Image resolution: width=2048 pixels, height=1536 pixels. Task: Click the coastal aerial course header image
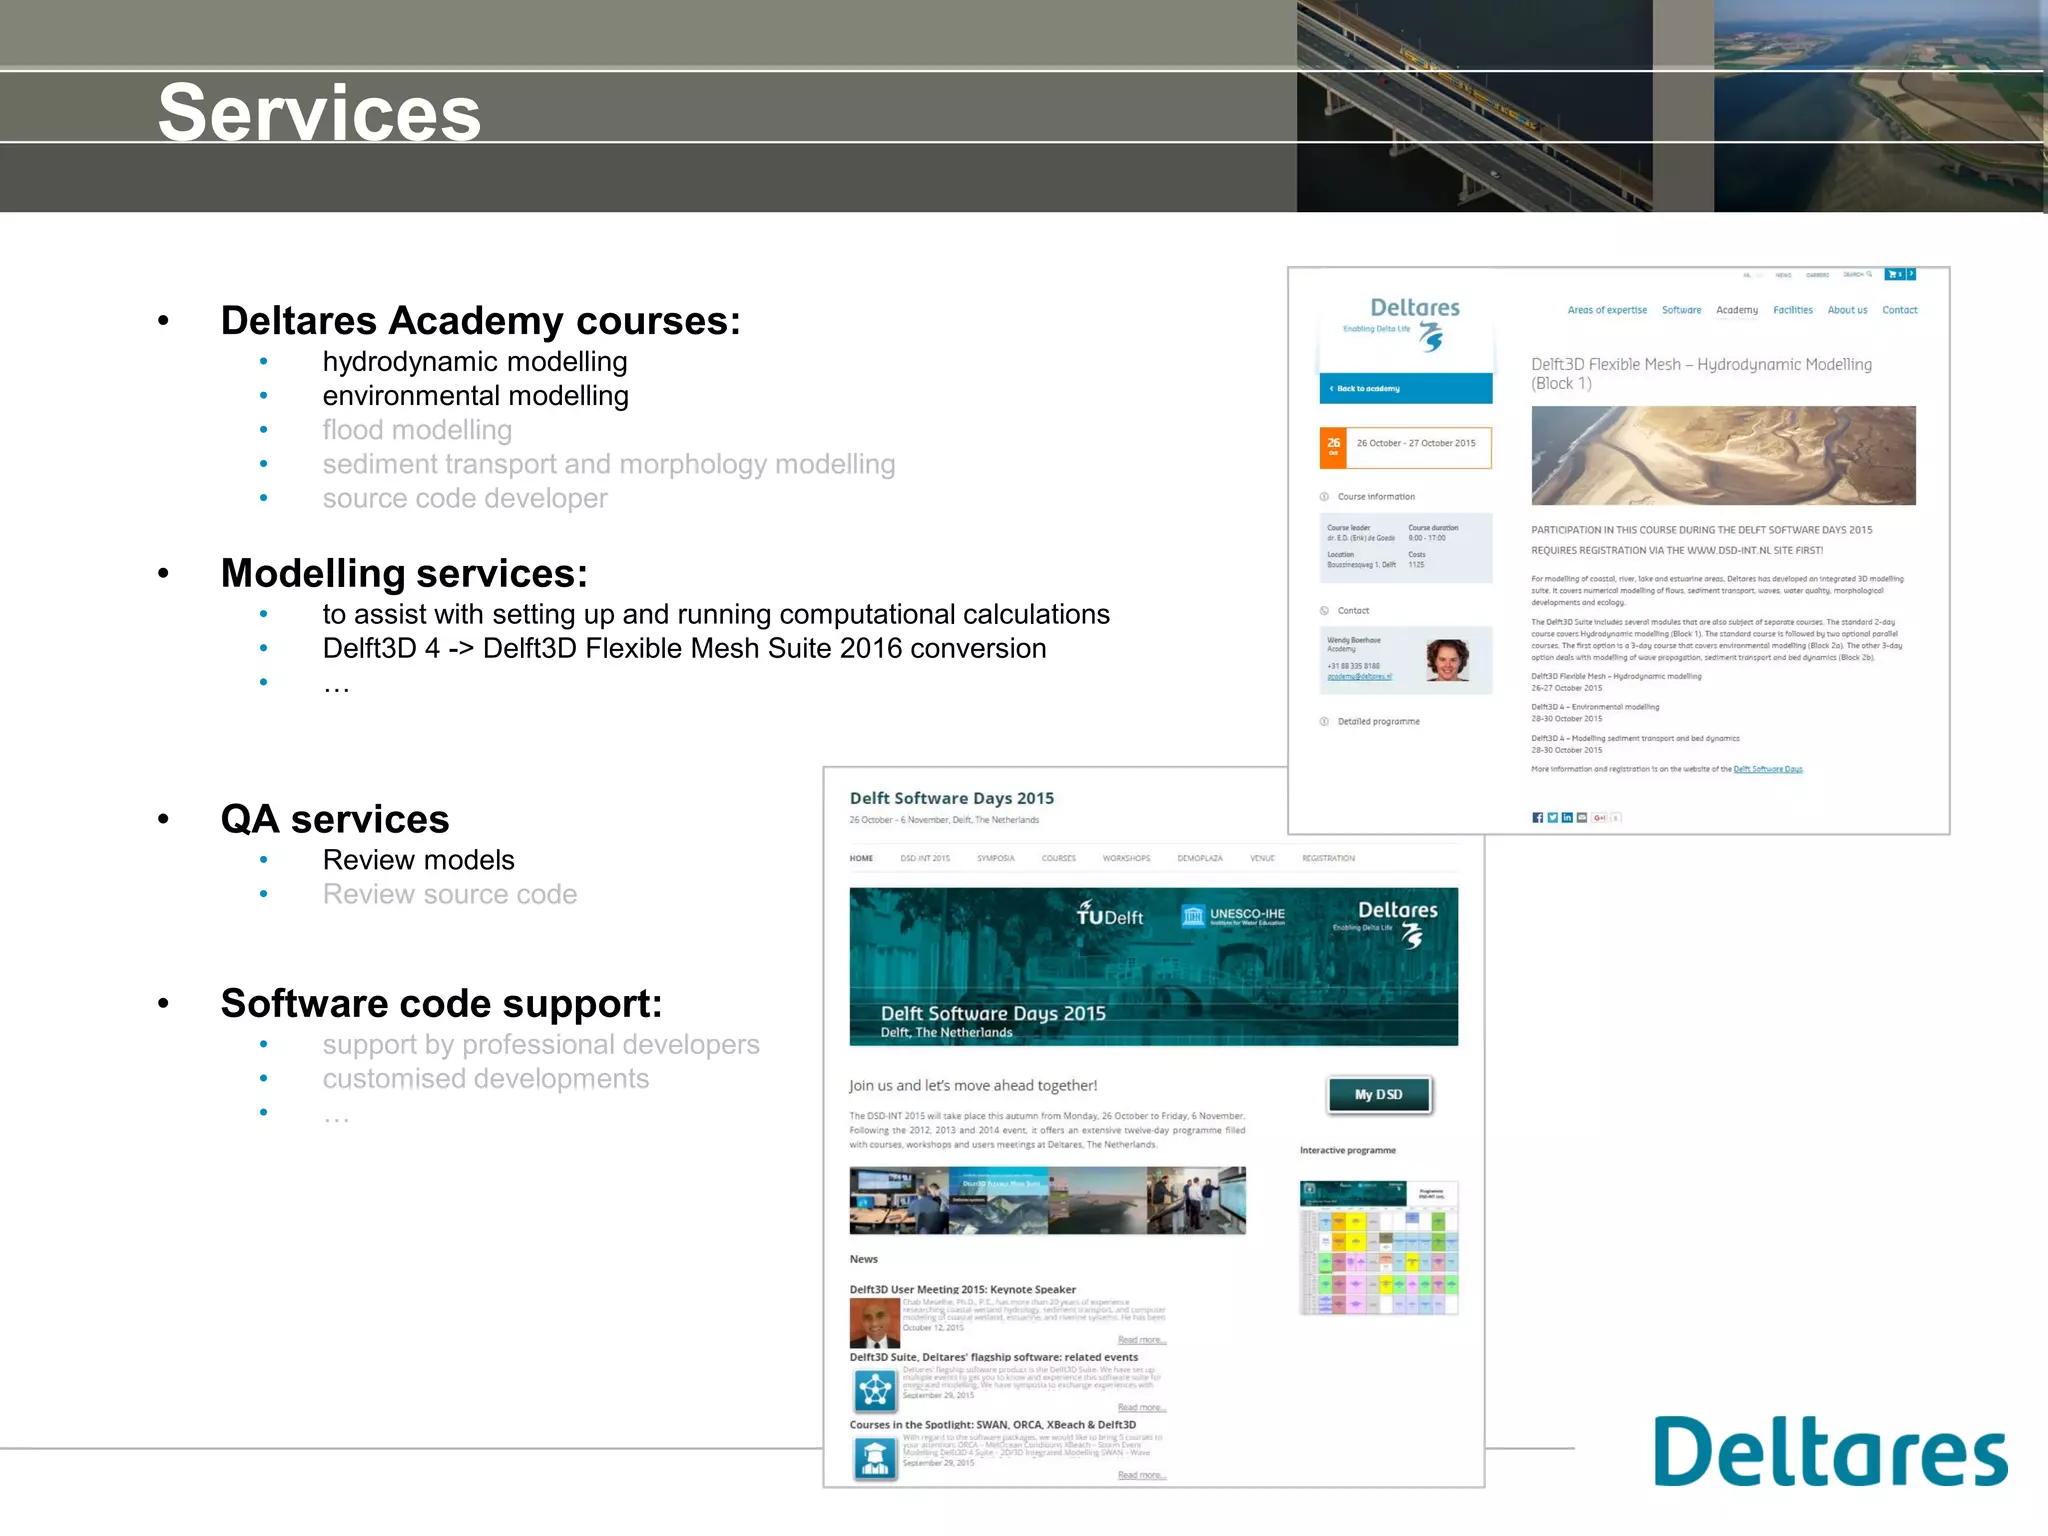click(1723, 455)
